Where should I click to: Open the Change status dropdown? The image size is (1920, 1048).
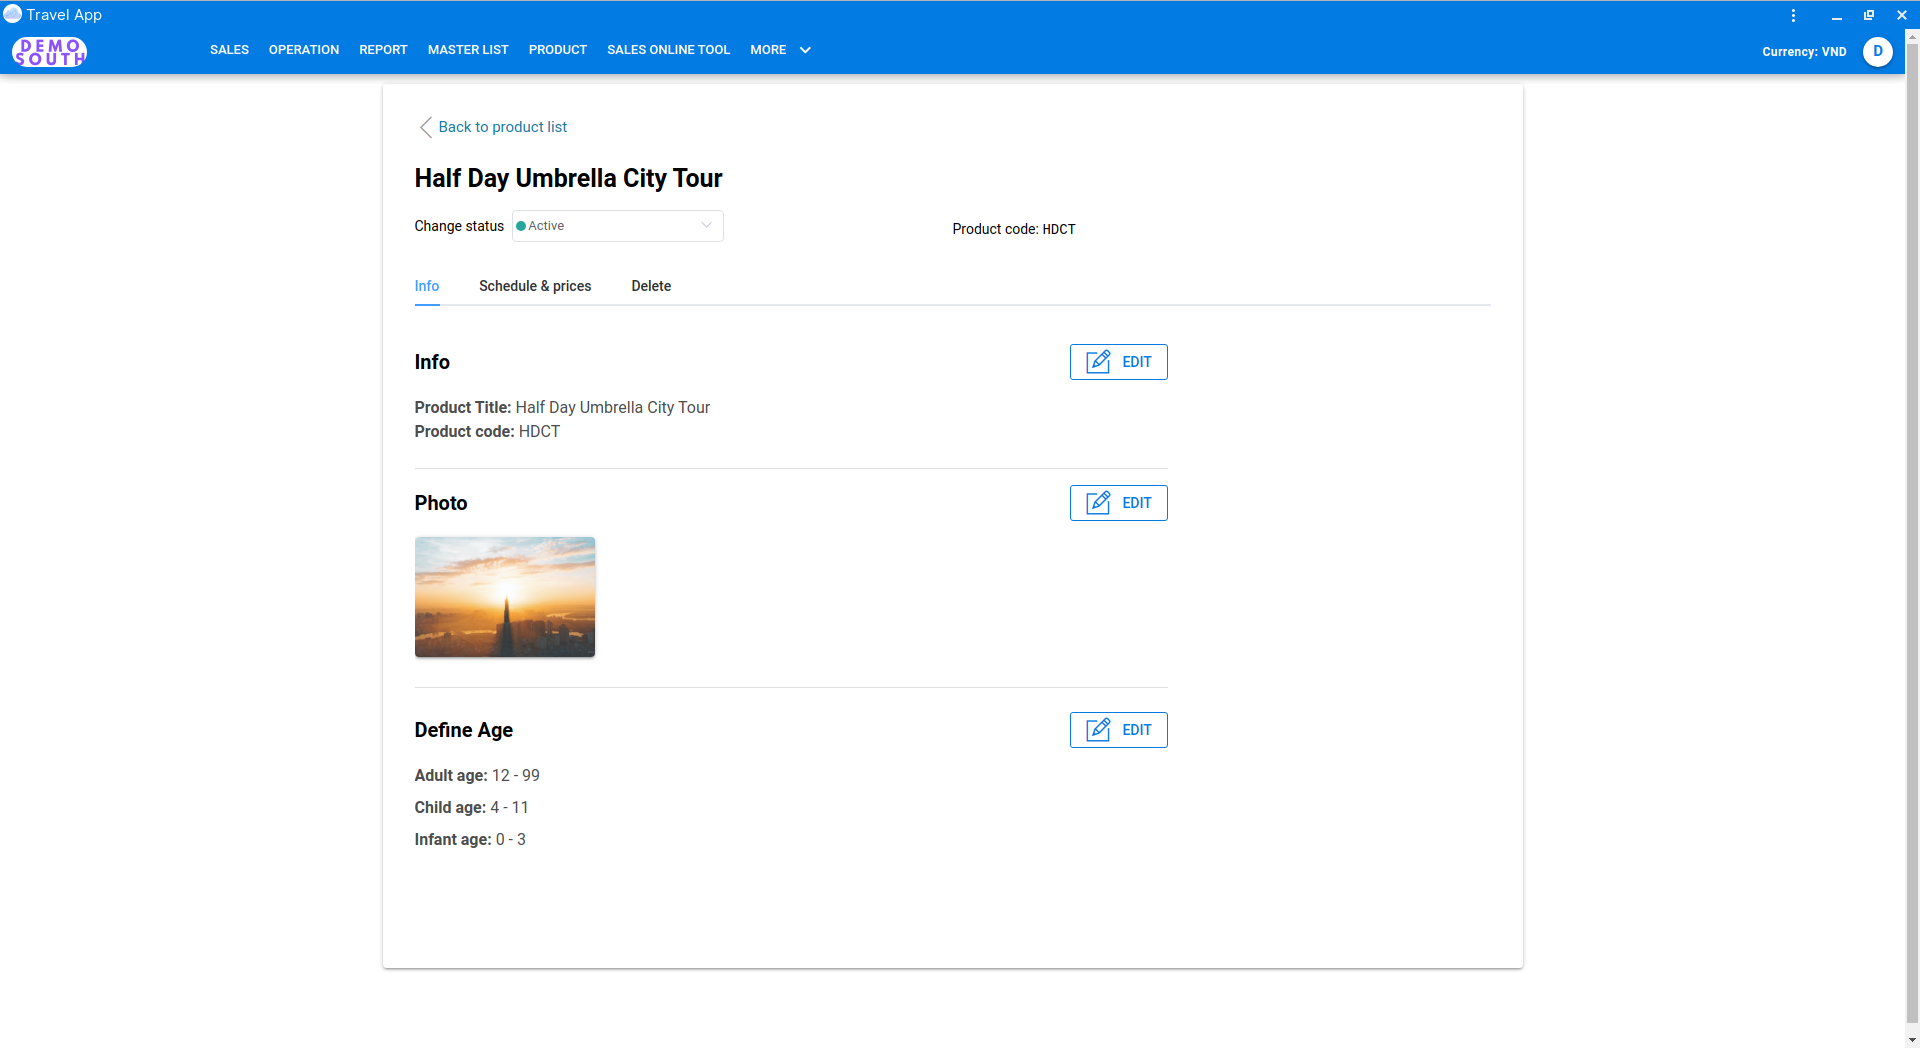(617, 226)
